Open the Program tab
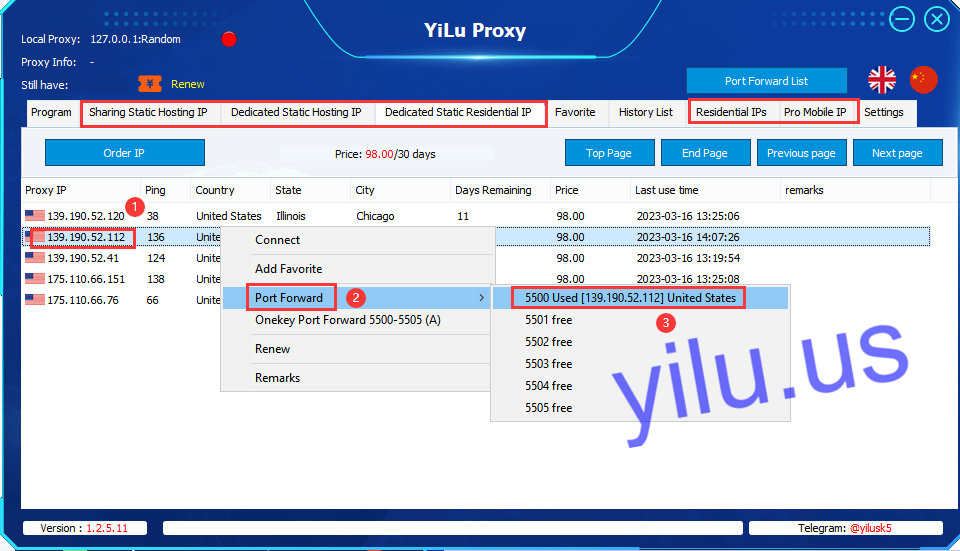Screen dimensions: 960x551 pyautogui.click(x=51, y=113)
